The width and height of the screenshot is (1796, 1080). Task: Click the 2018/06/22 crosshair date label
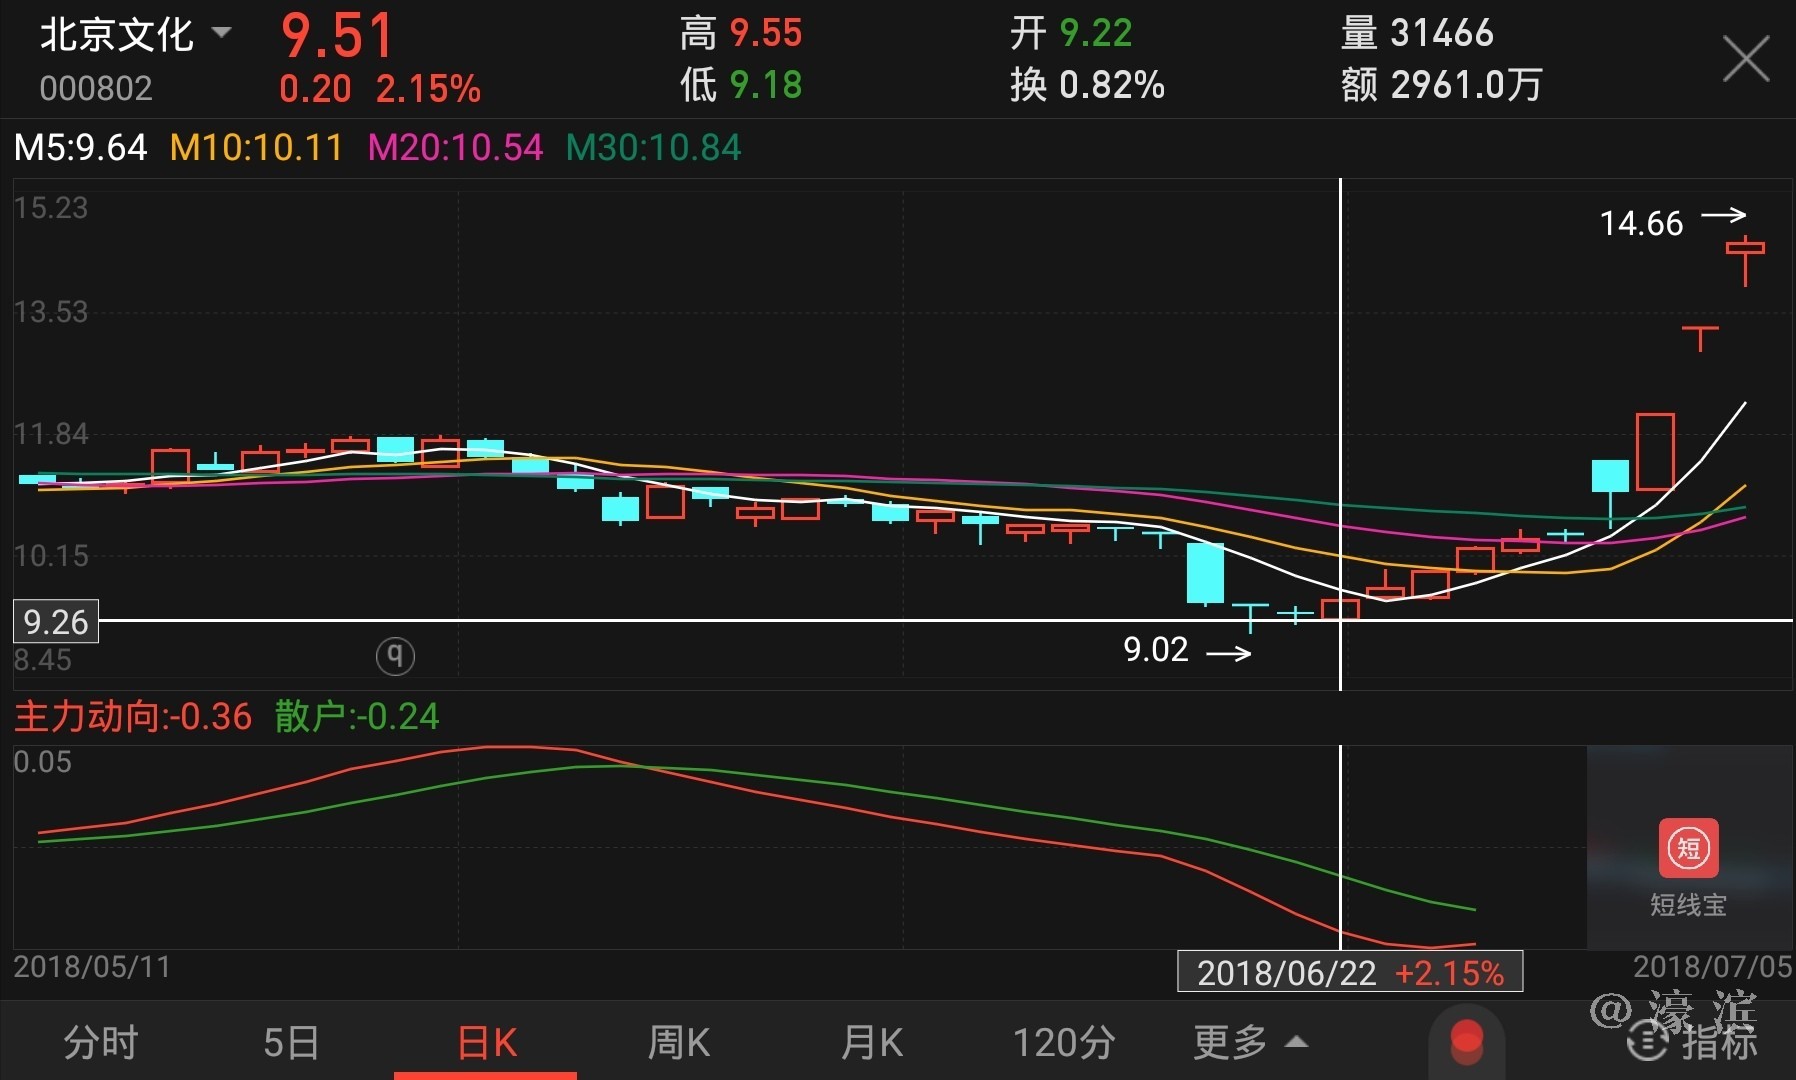(x=1349, y=972)
